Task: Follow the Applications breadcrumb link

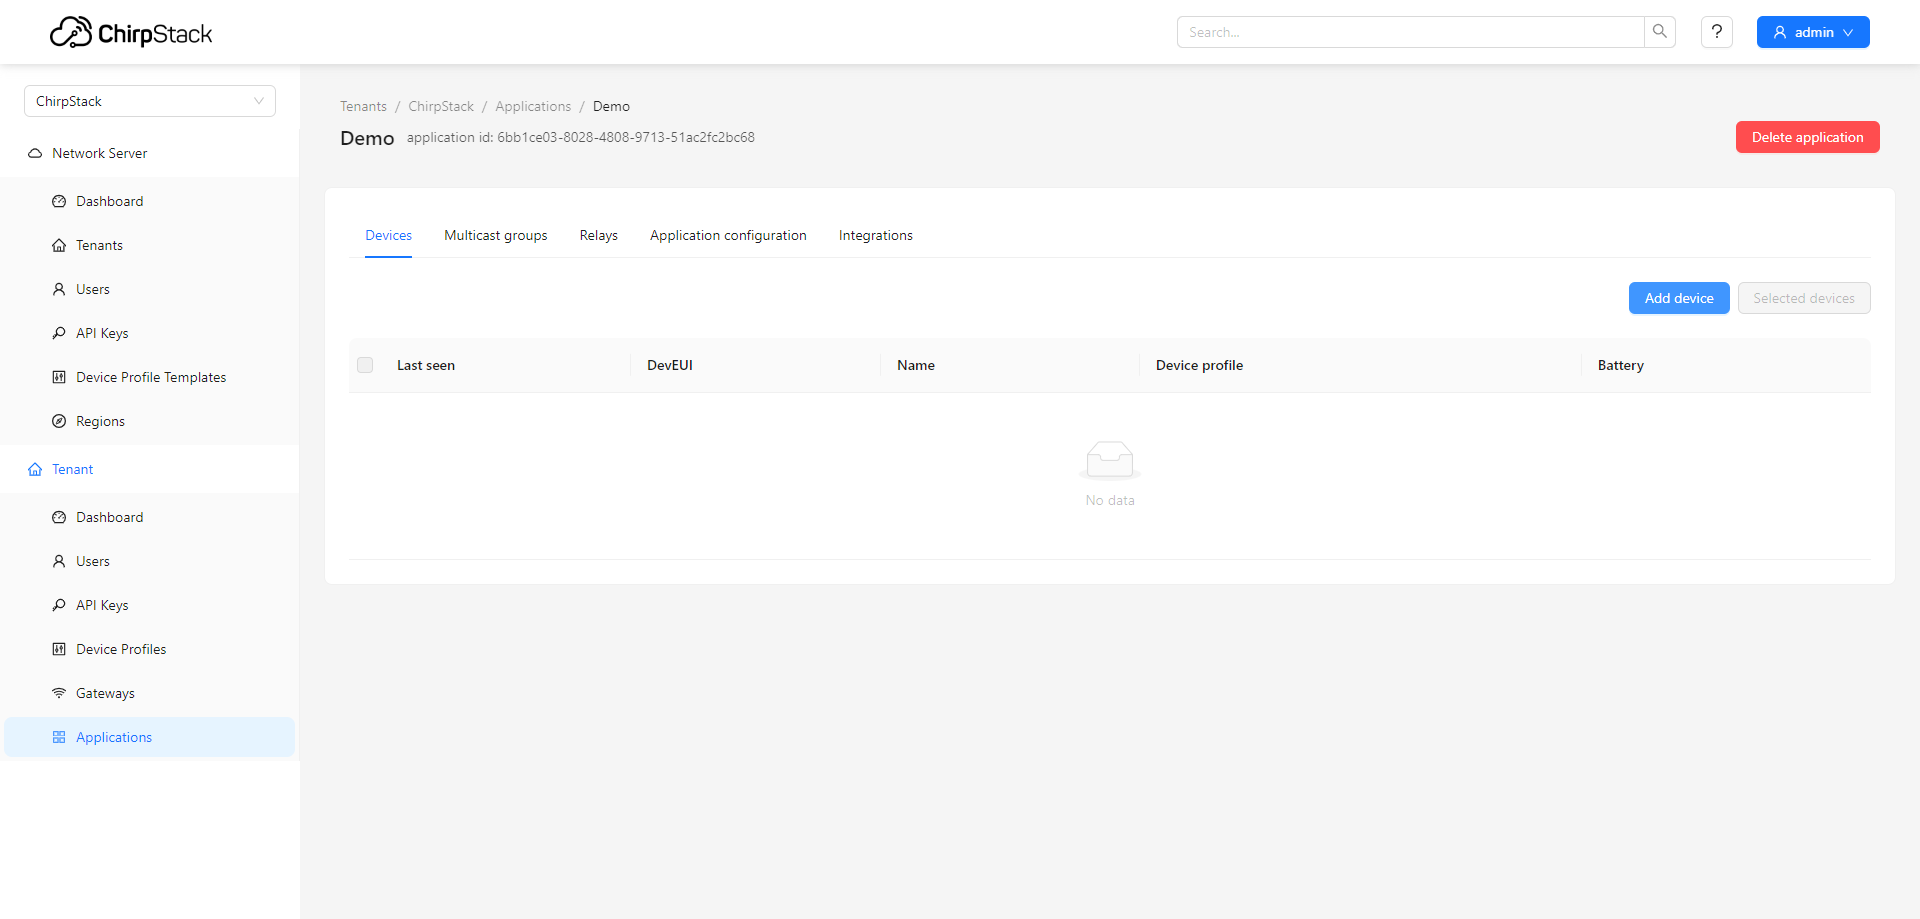Action: [533, 106]
